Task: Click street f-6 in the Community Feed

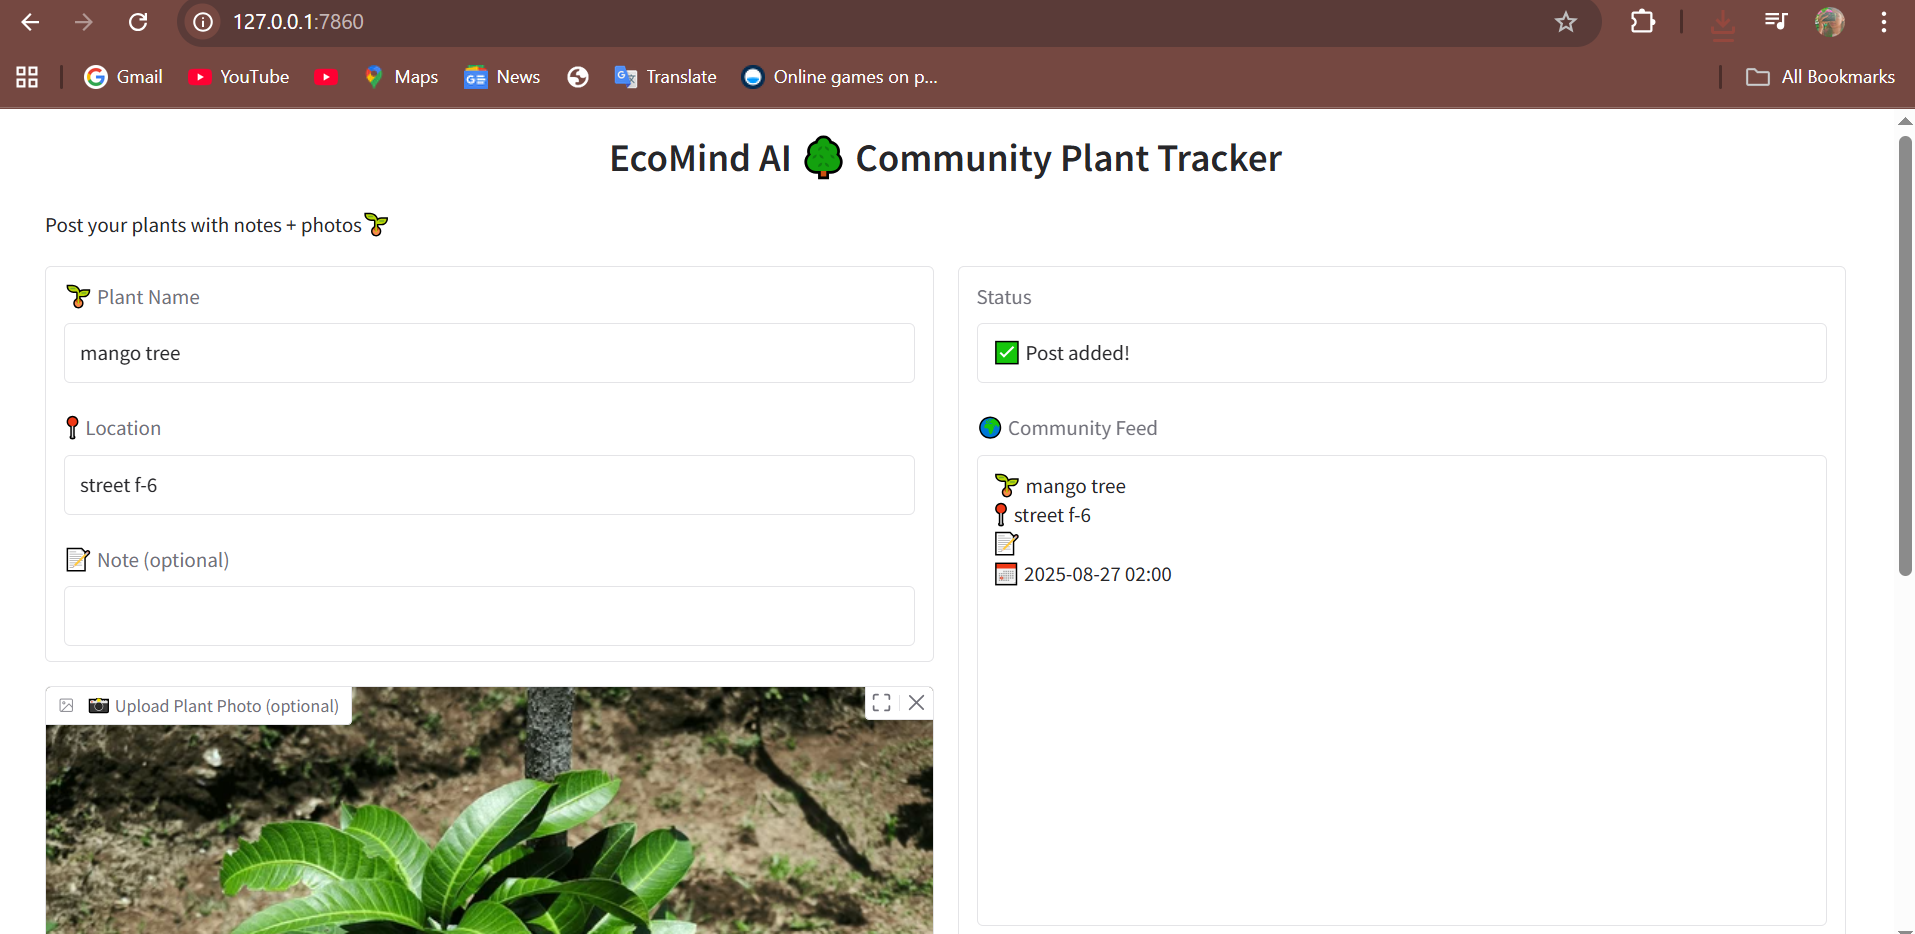Action: (1052, 515)
